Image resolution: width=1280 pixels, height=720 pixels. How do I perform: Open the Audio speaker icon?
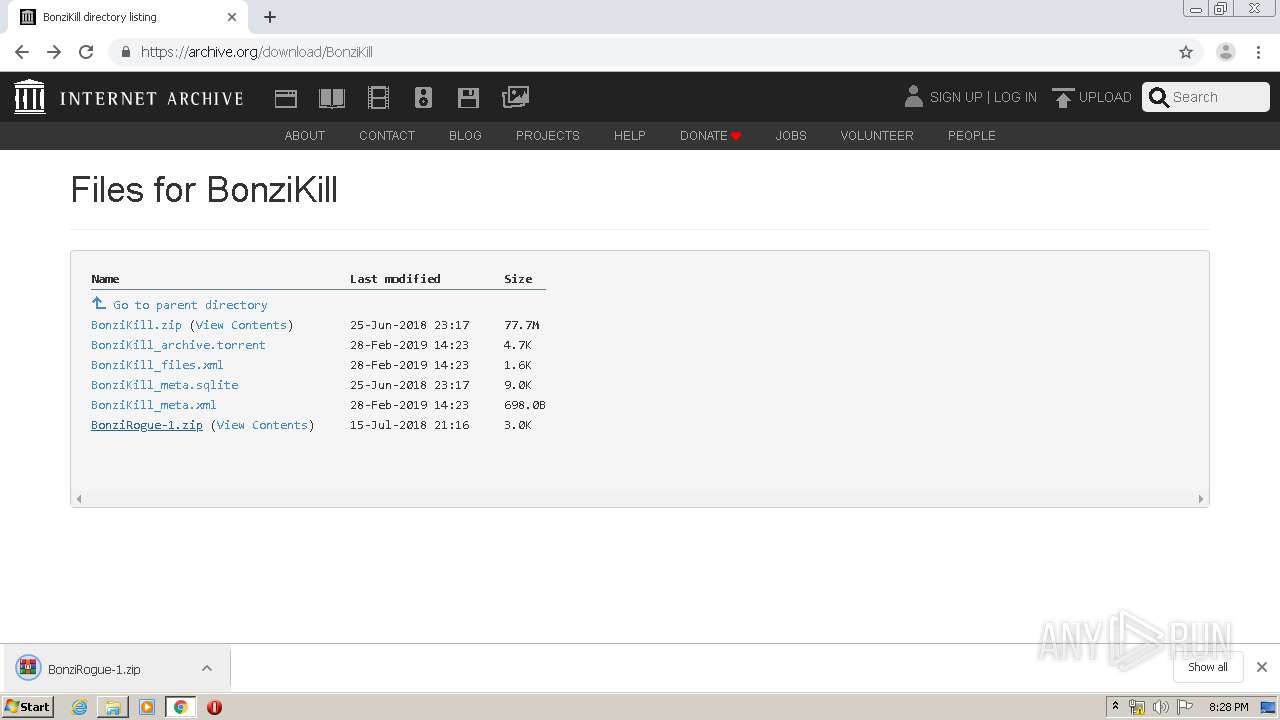click(x=423, y=98)
